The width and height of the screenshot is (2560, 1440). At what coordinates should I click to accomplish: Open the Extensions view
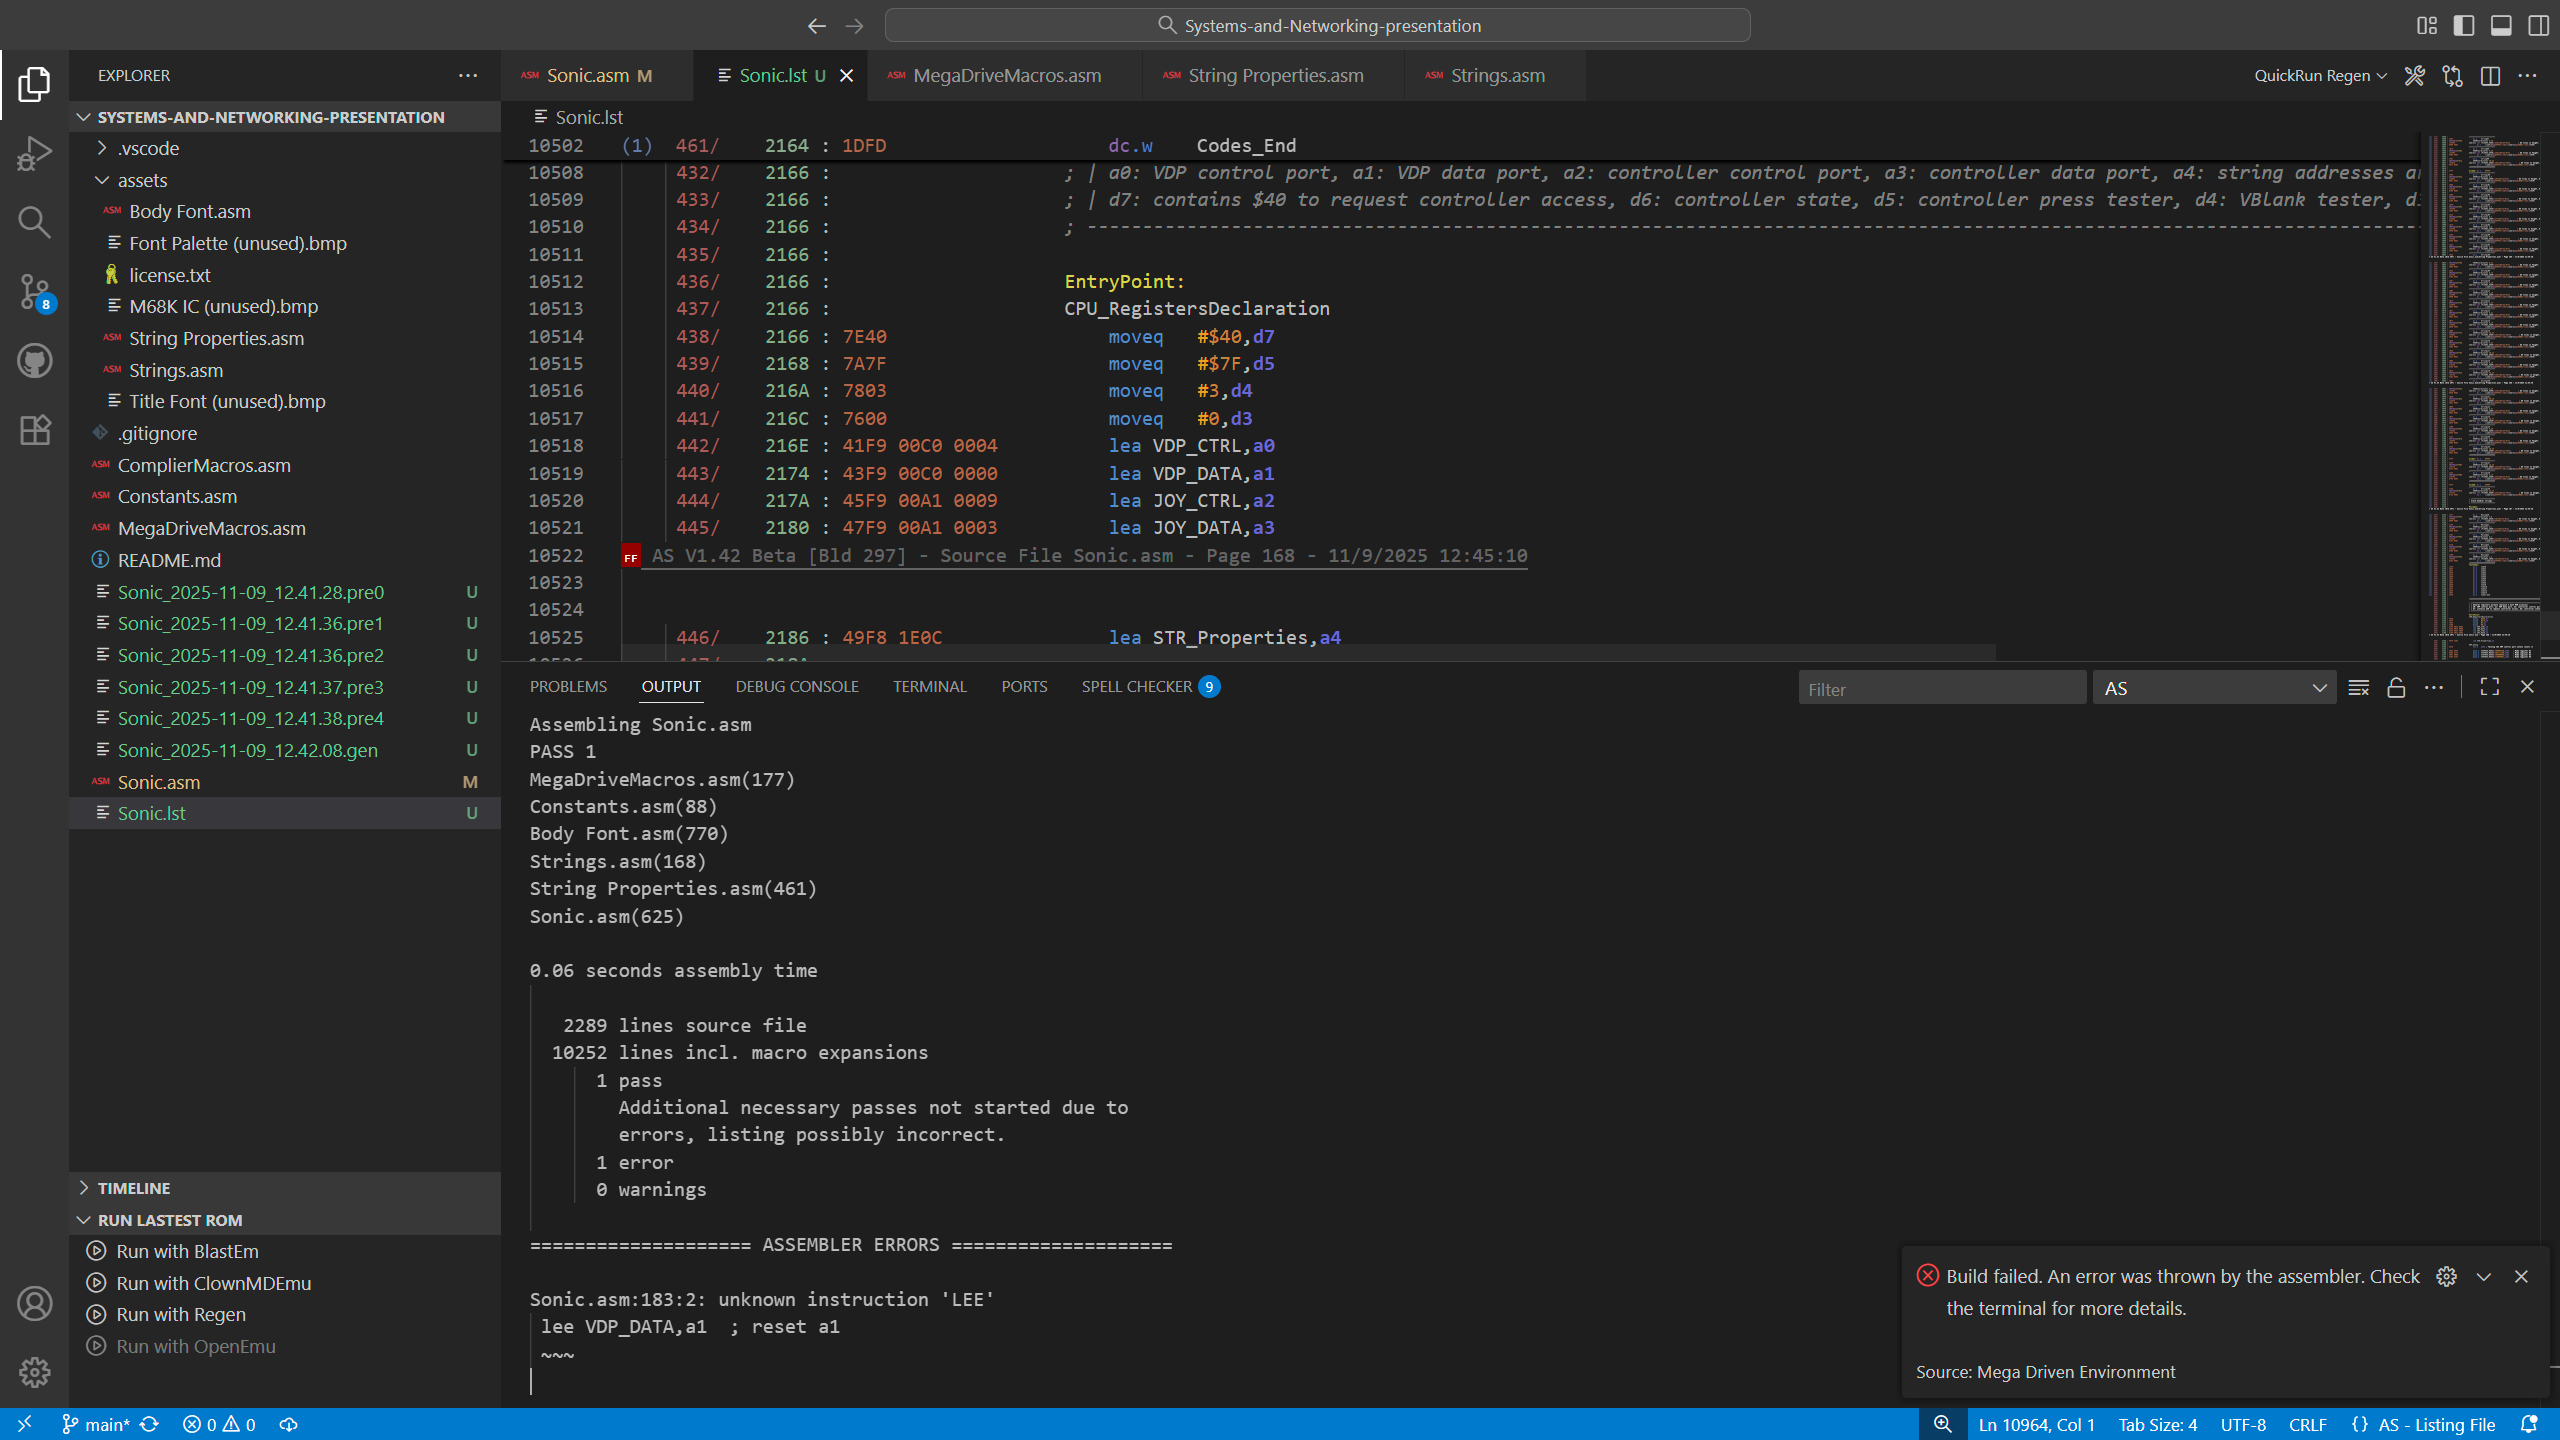[34, 430]
